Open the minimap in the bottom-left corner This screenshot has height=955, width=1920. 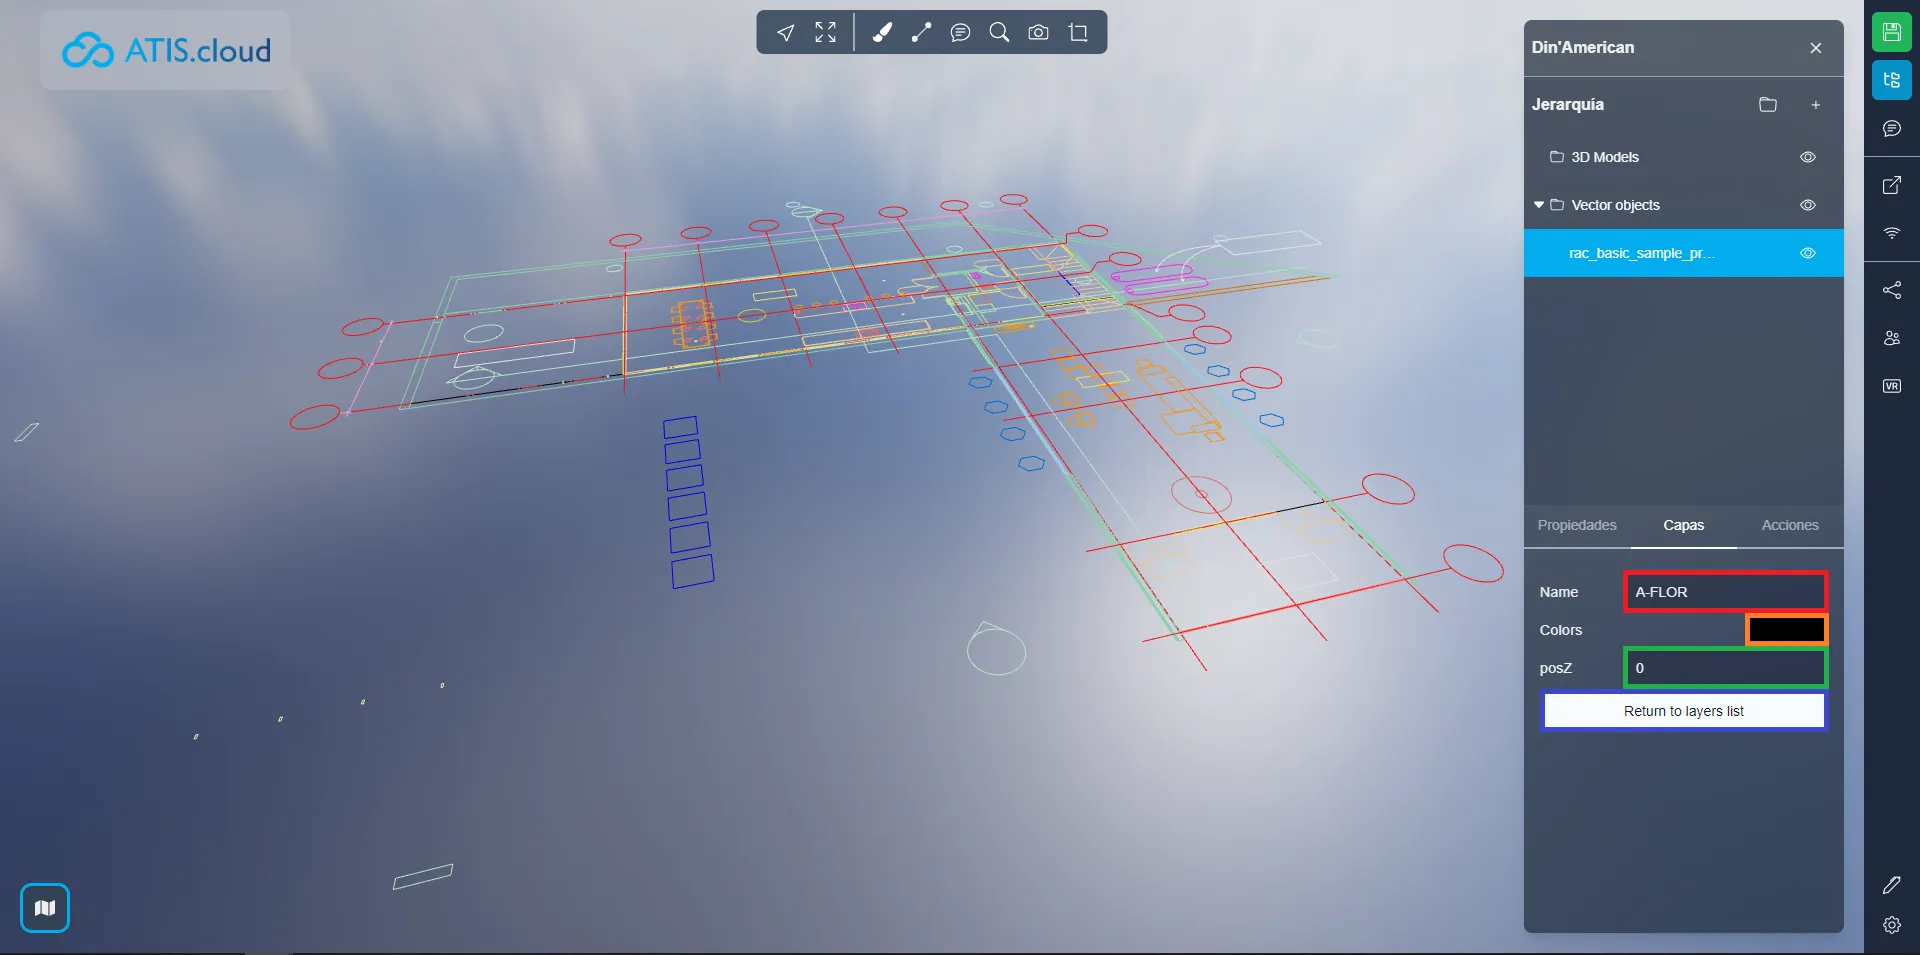[44, 908]
